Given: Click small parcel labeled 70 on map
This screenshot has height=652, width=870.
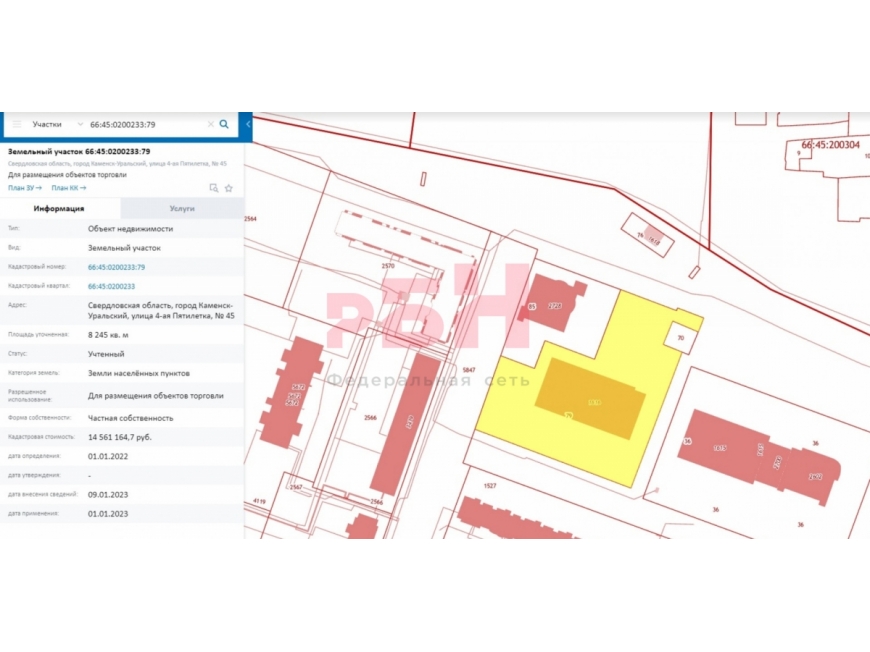Looking at the screenshot, I should [681, 338].
